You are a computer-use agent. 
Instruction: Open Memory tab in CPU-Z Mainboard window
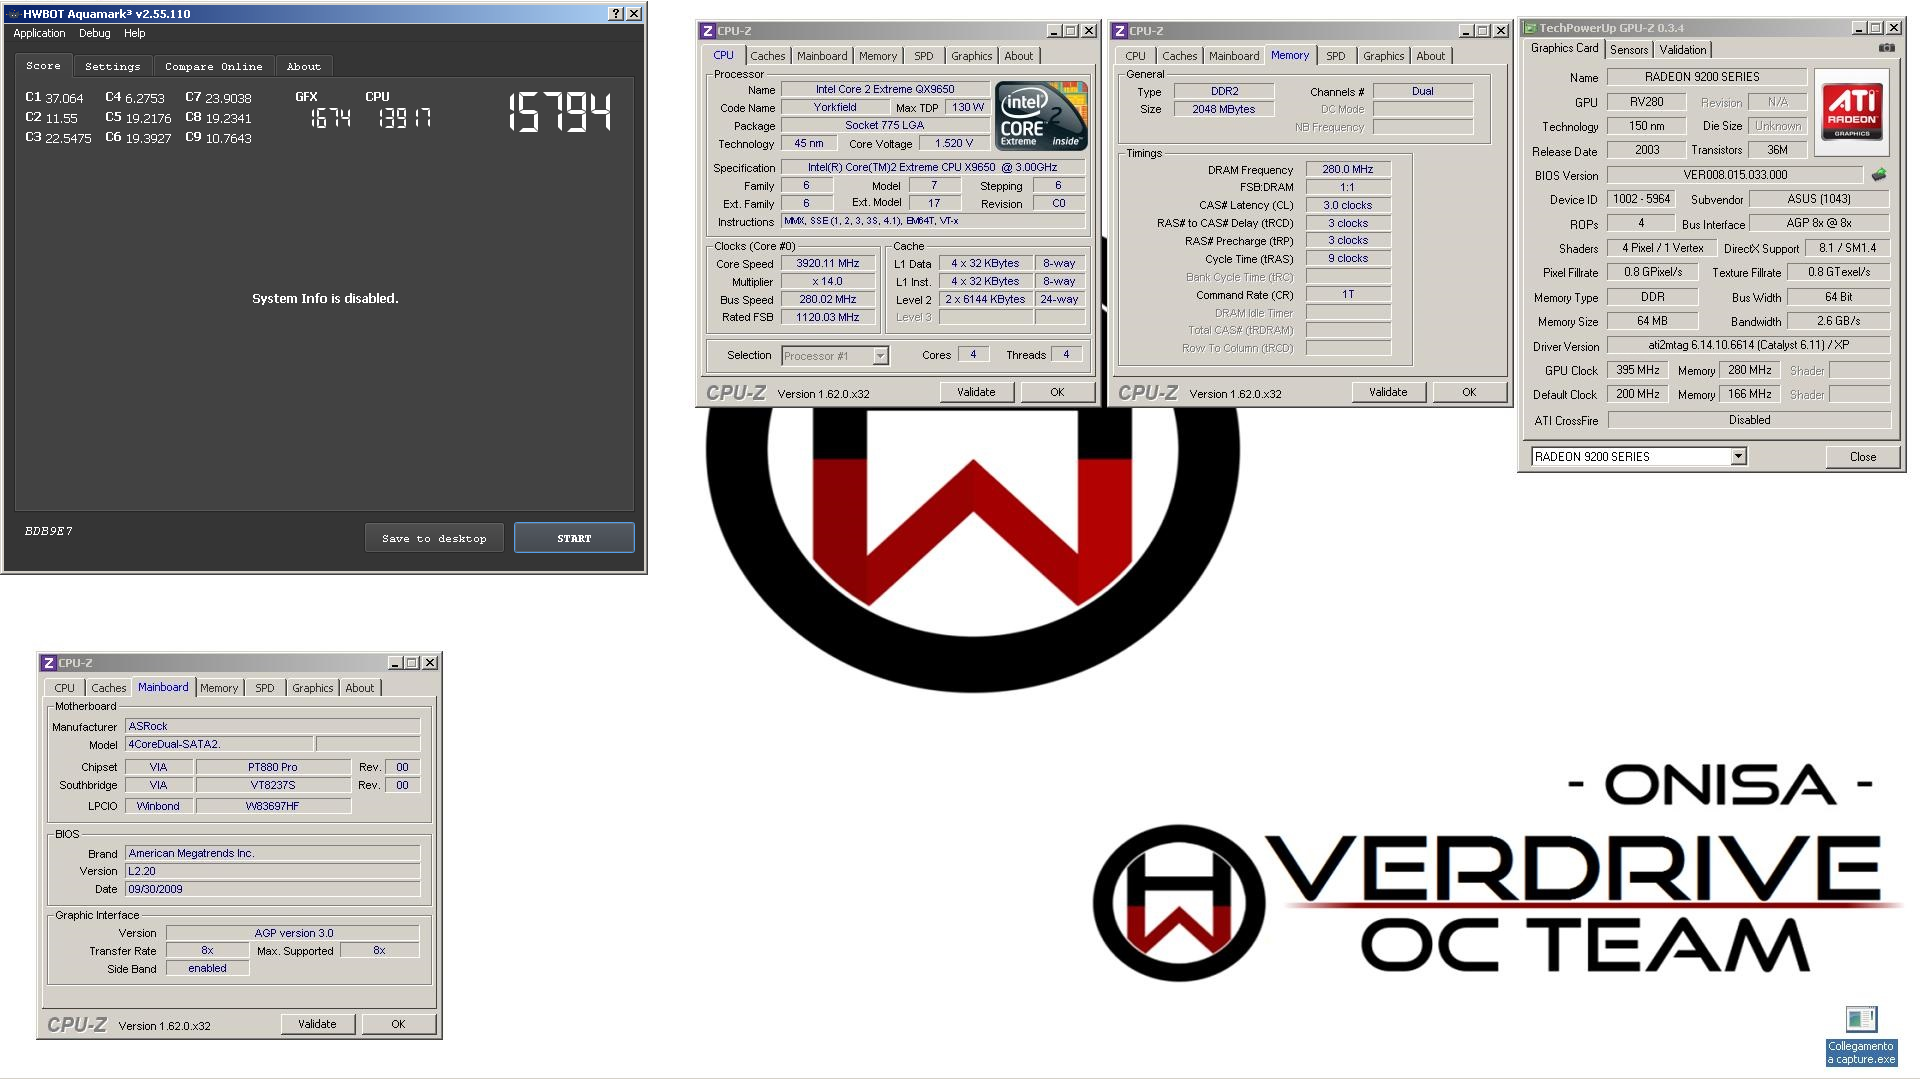pos(219,688)
